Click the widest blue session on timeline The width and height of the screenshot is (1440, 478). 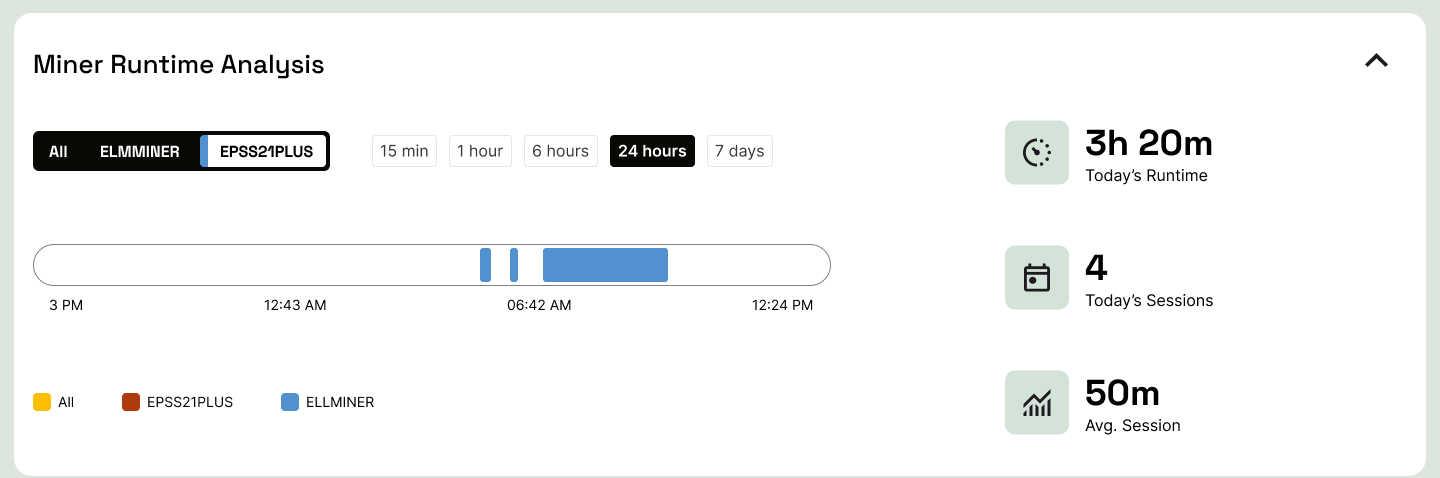[x=605, y=265]
